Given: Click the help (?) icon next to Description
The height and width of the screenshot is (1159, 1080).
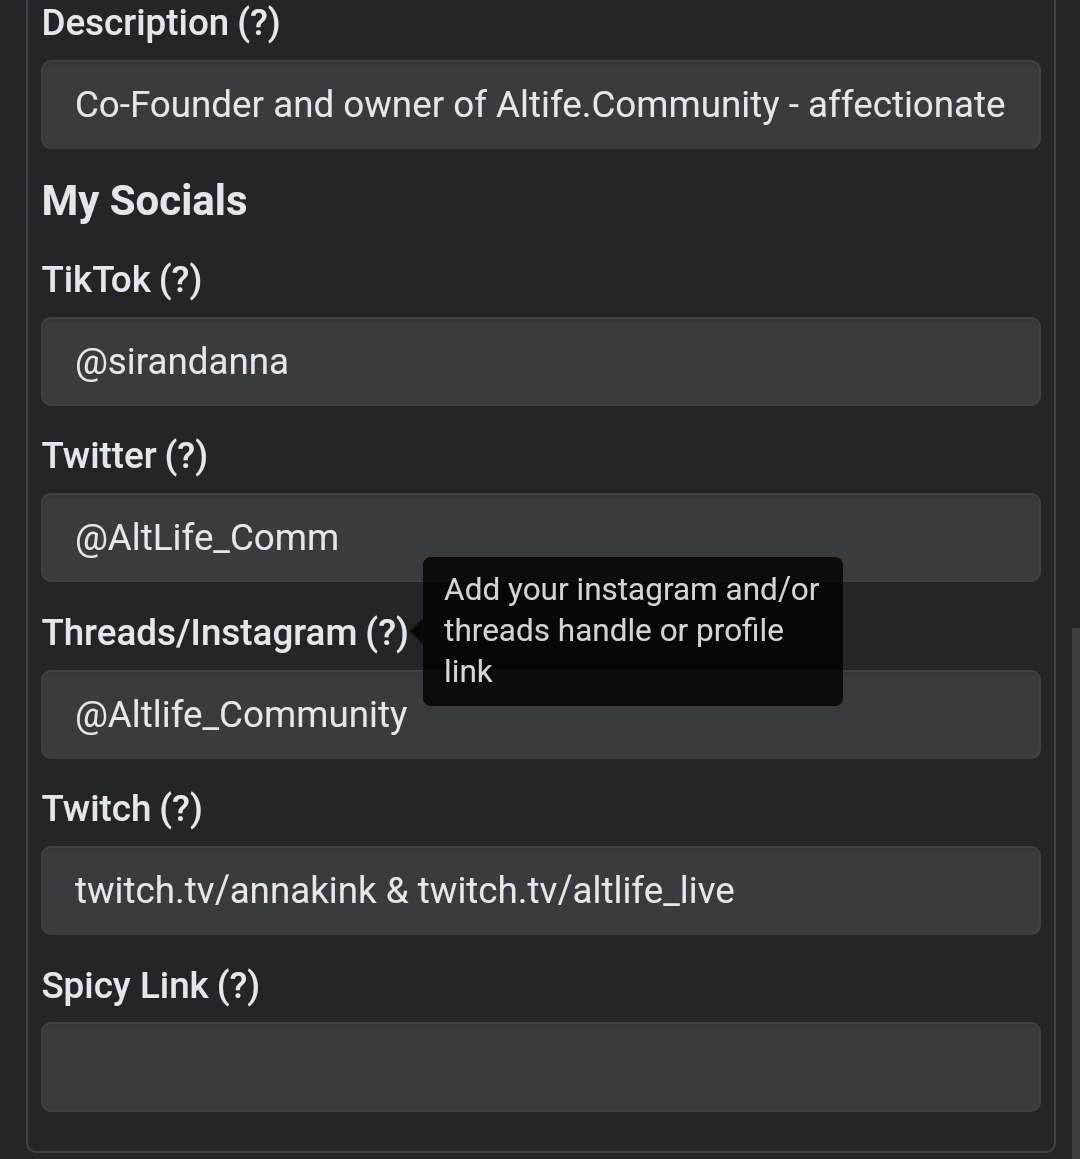Looking at the screenshot, I should pyautogui.click(x=258, y=22).
